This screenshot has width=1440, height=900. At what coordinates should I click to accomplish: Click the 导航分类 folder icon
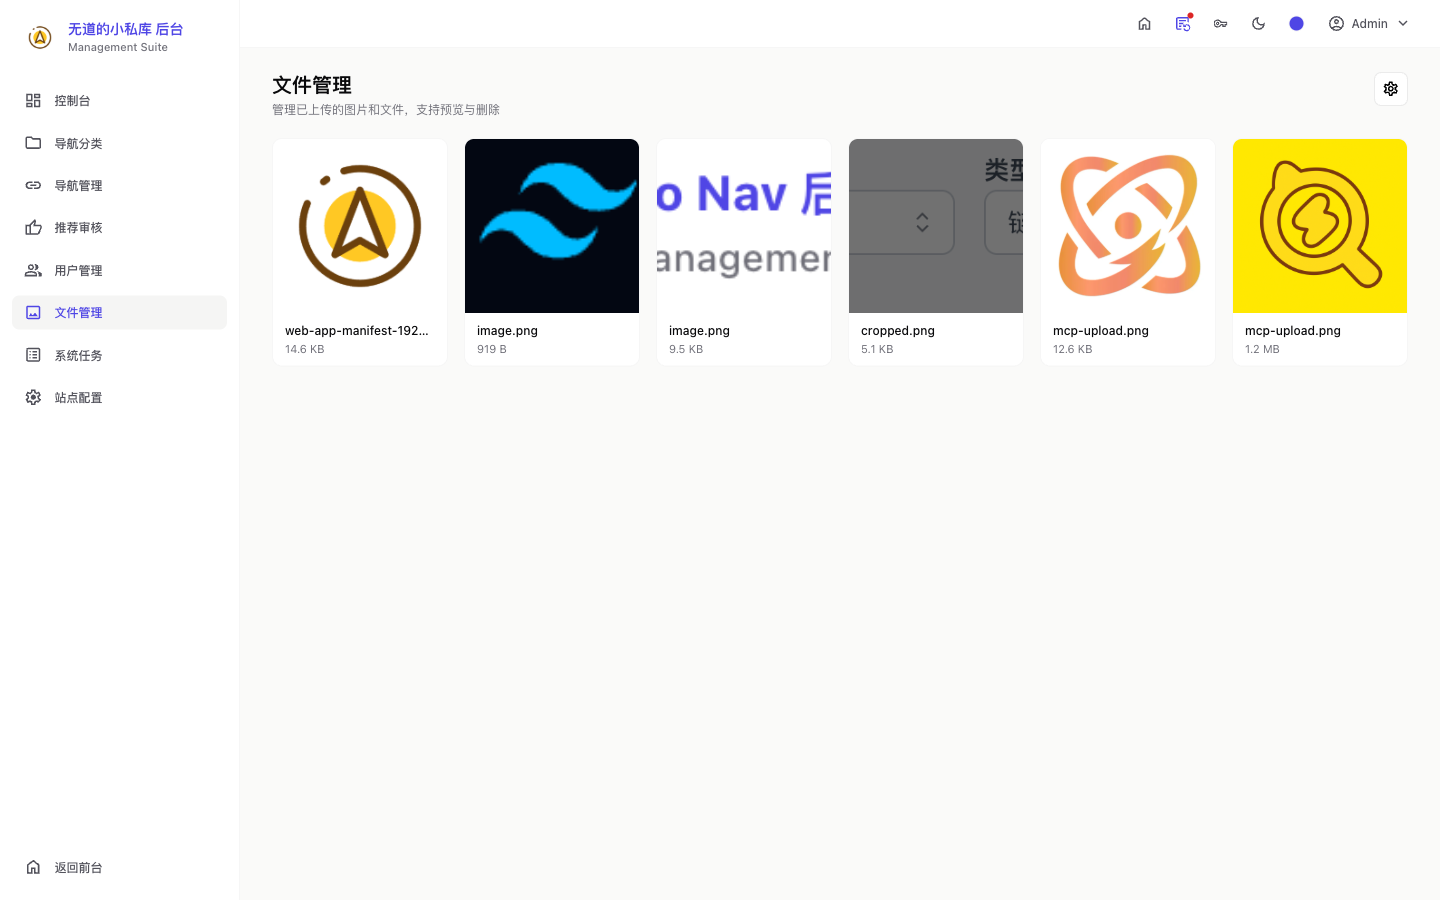click(33, 143)
